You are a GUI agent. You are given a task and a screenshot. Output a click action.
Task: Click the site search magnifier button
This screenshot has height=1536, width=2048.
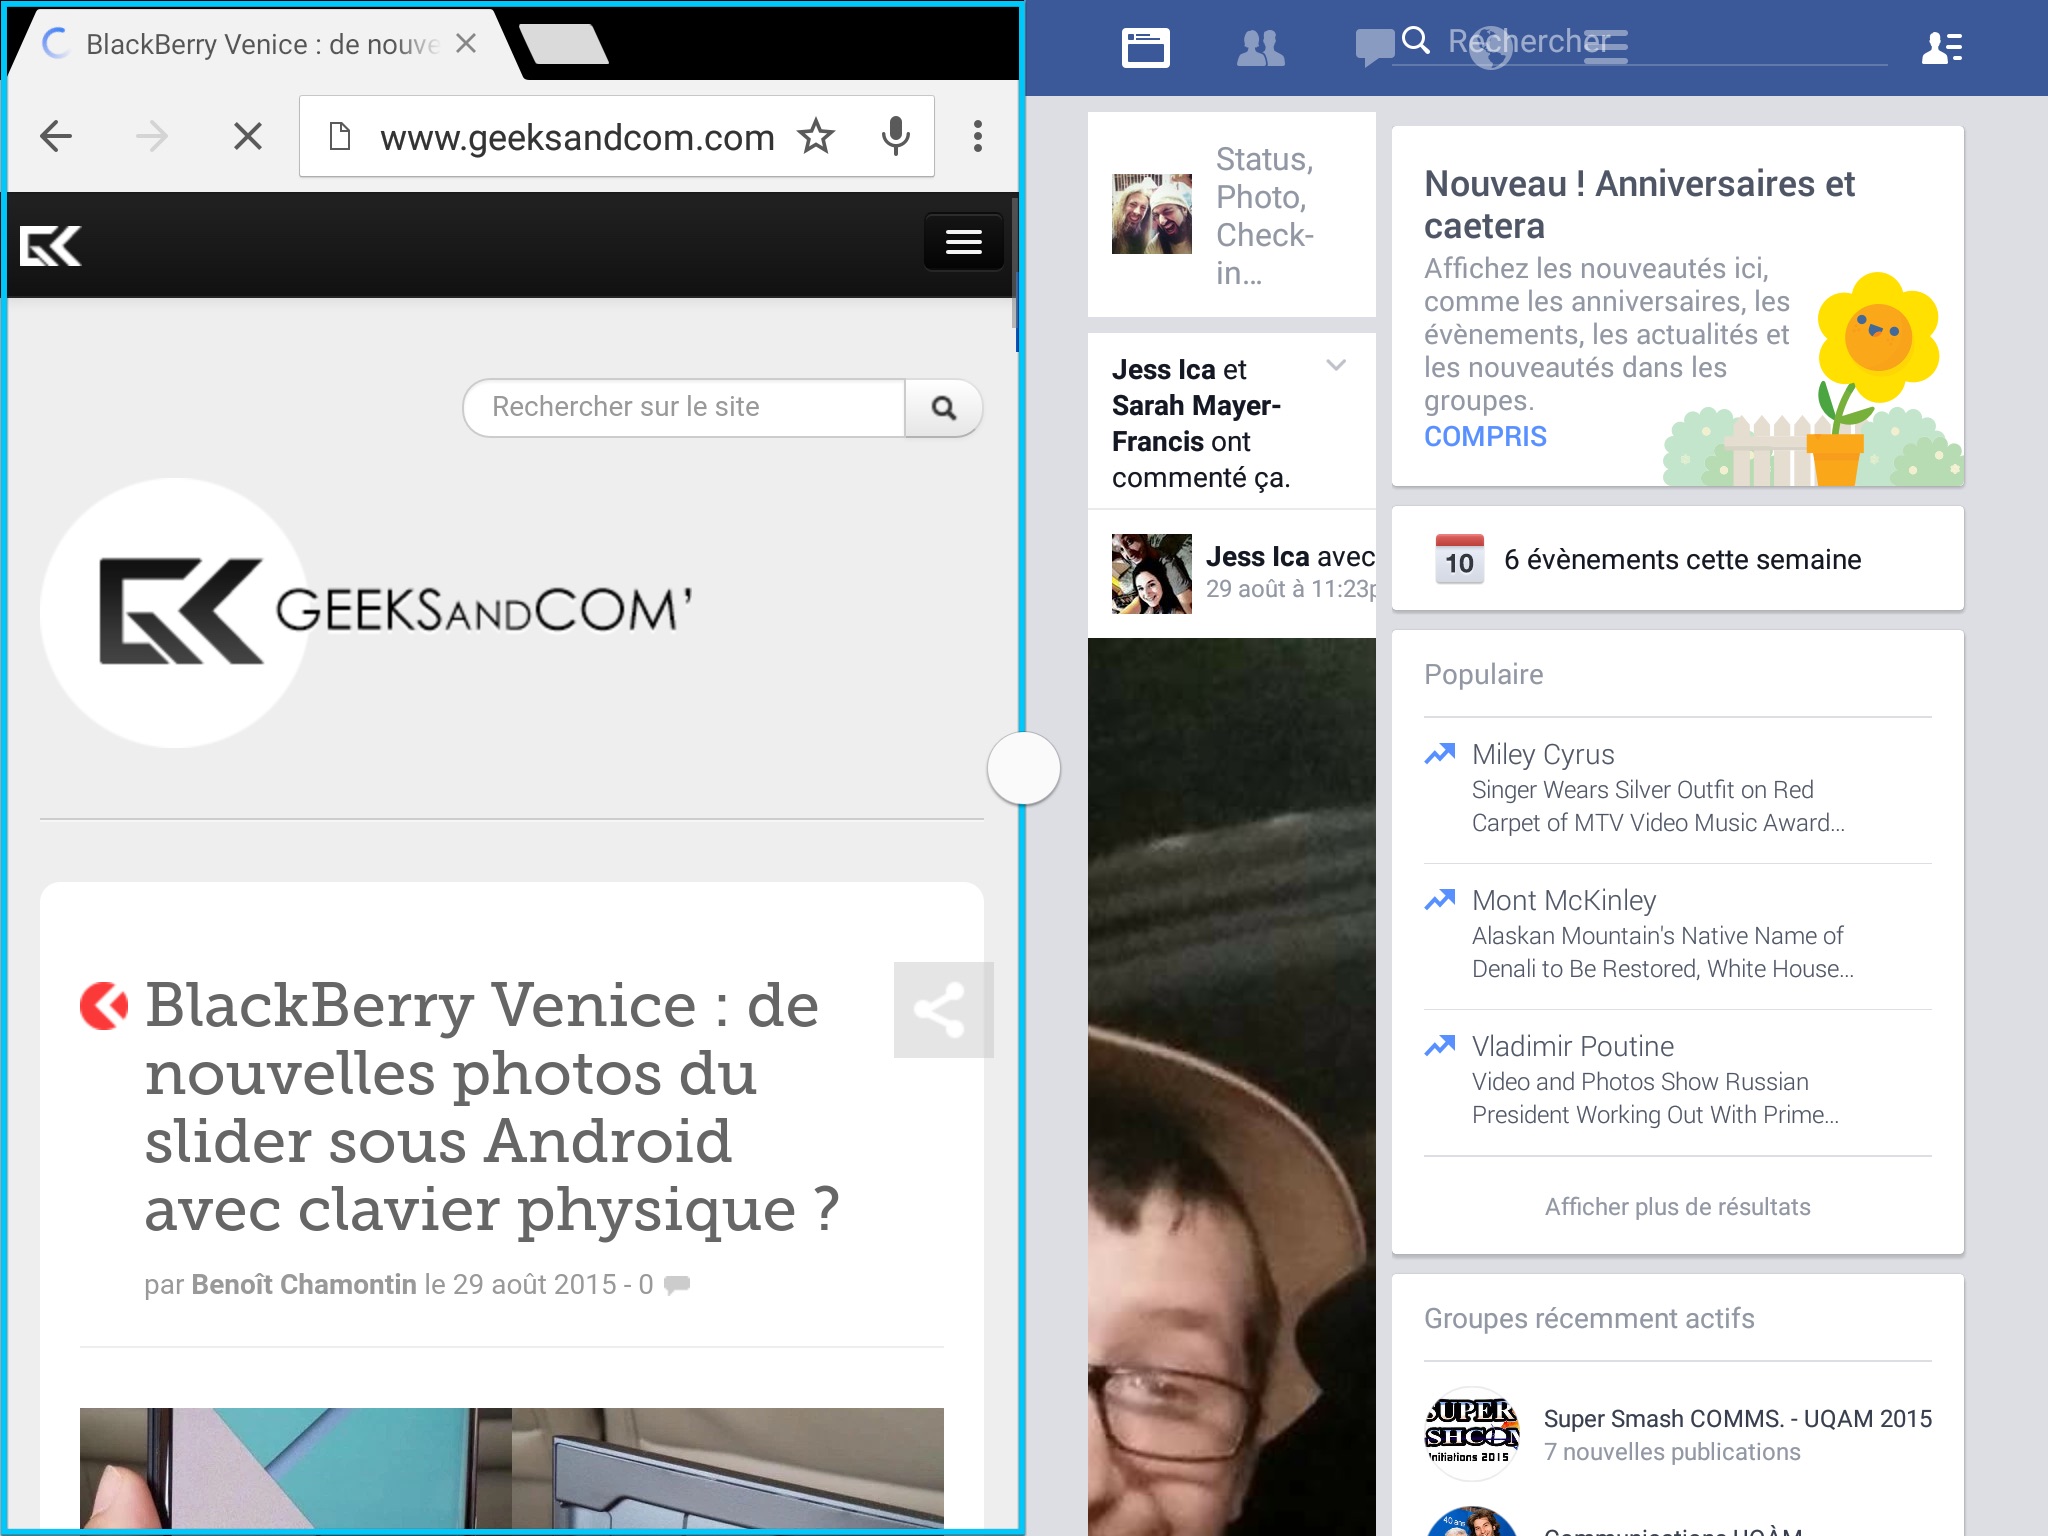[943, 408]
